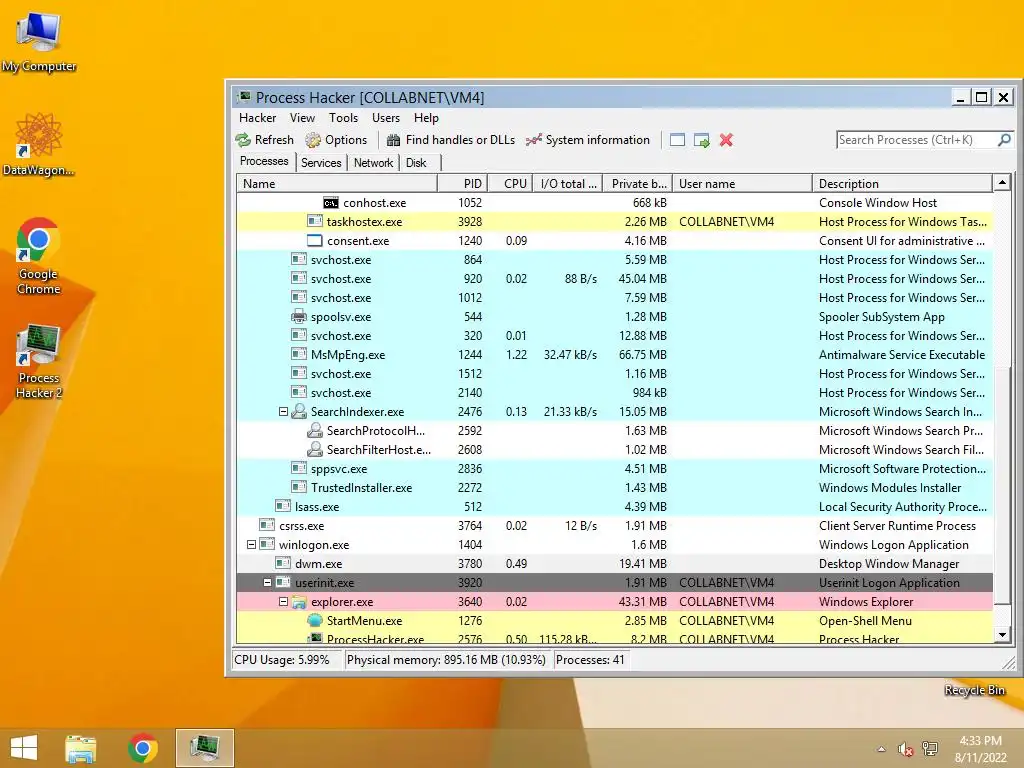Image resolution: width=1024 pixels, height=768 pixels.
Task: Collapse the explorer.exe tree node
Action: pos(283,601)
